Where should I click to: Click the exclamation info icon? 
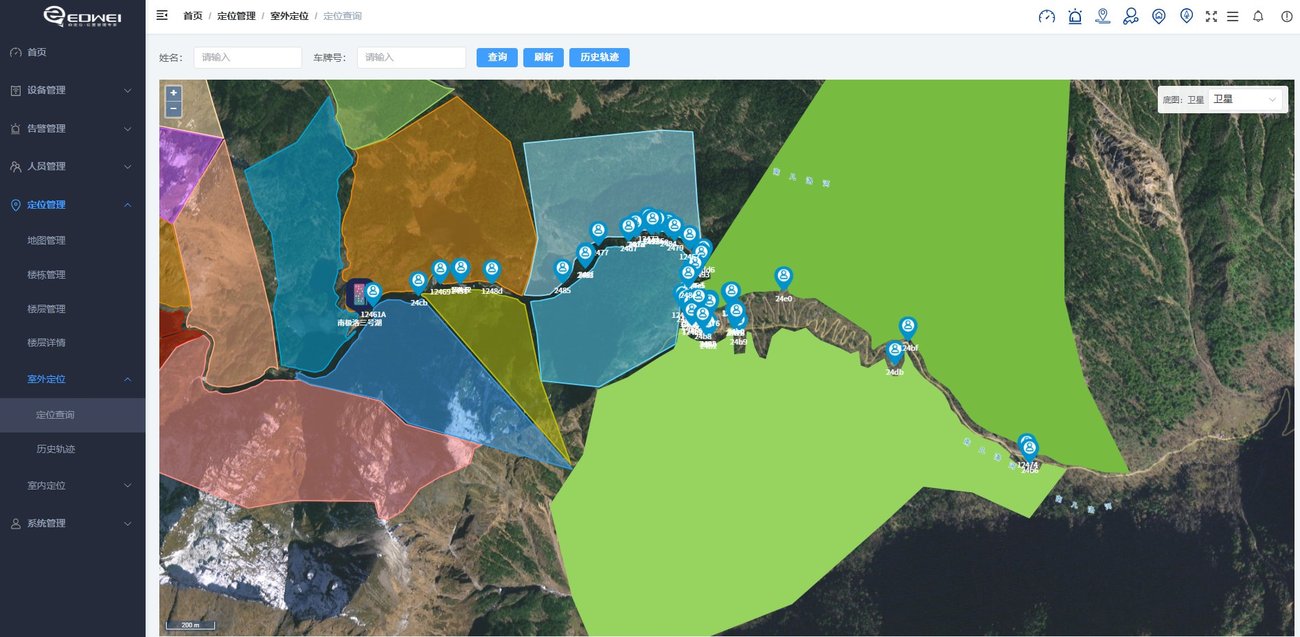[x=1287, y=16]
